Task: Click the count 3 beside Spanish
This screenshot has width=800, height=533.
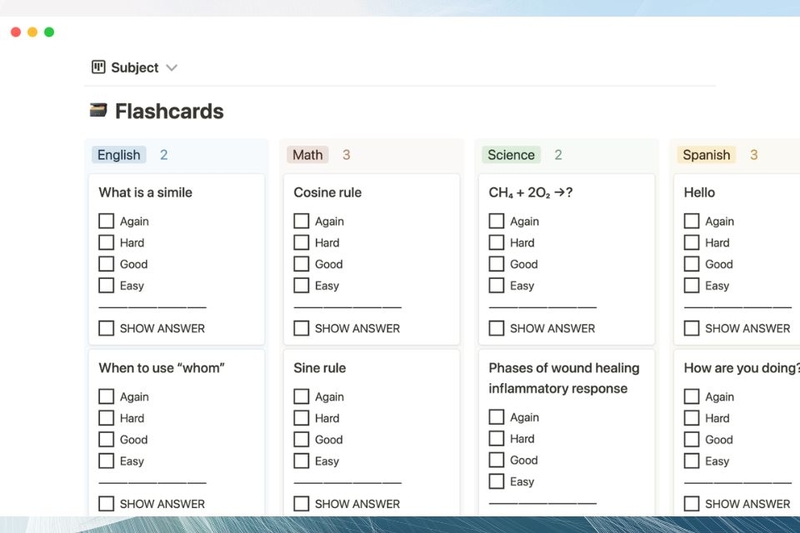Action: coord(754,155)
